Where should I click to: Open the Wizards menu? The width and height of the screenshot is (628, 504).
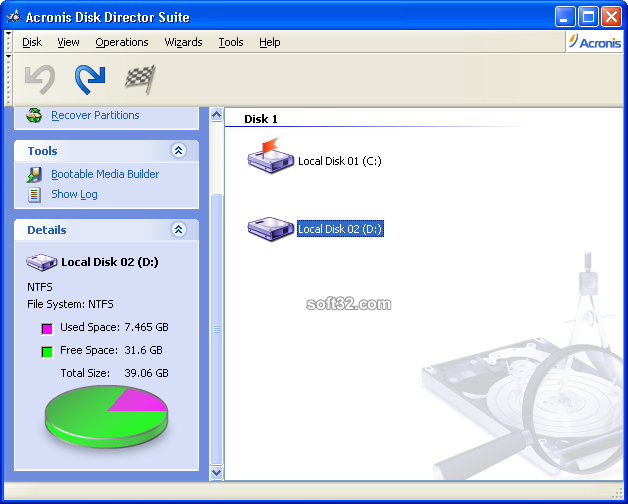[x=183, y=42]
